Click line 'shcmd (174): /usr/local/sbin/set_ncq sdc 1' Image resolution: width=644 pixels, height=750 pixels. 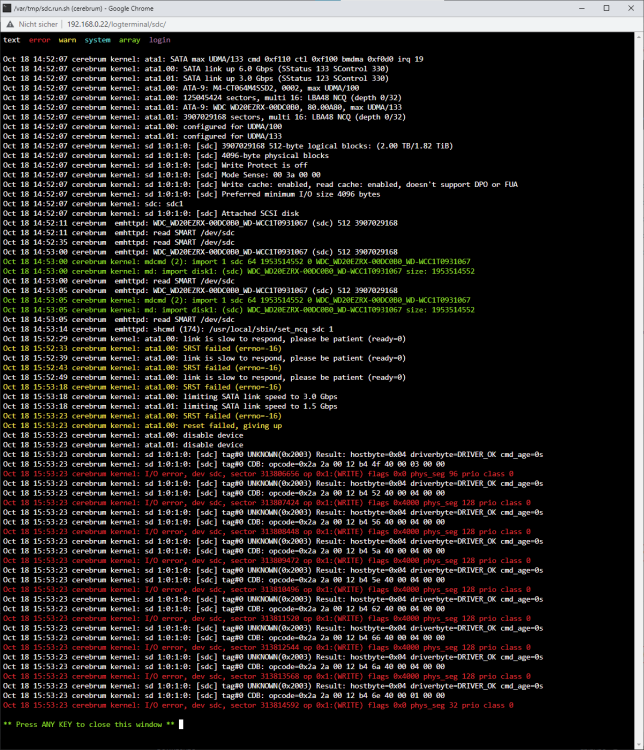pyautogui.click(x=168, y=329)
